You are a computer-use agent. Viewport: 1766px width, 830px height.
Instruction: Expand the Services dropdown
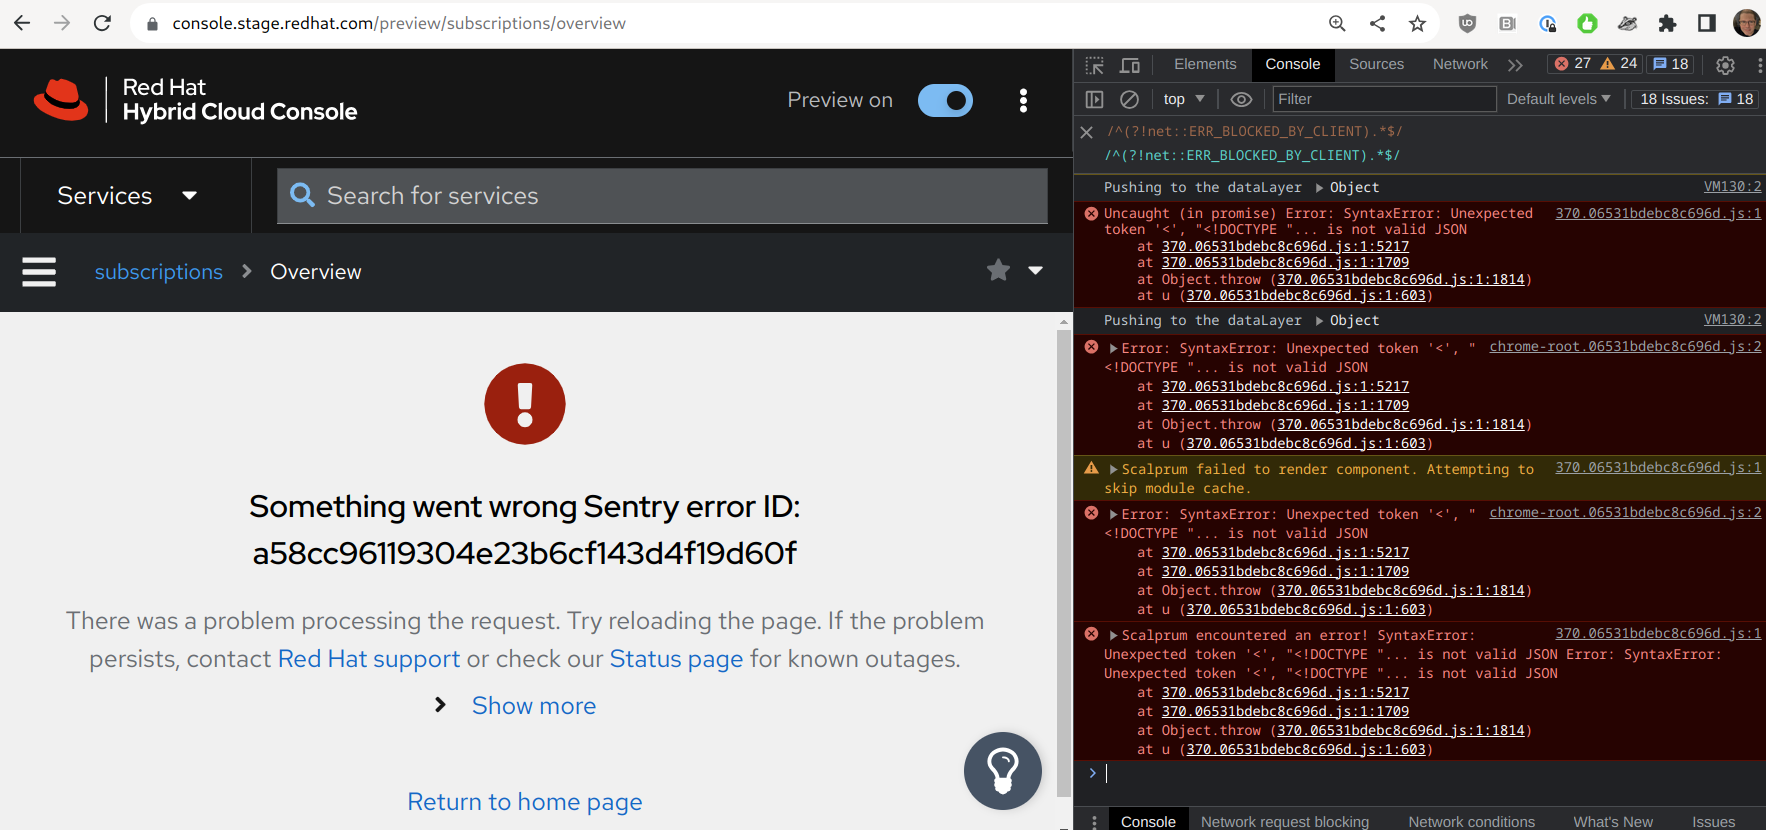point(127,196)
